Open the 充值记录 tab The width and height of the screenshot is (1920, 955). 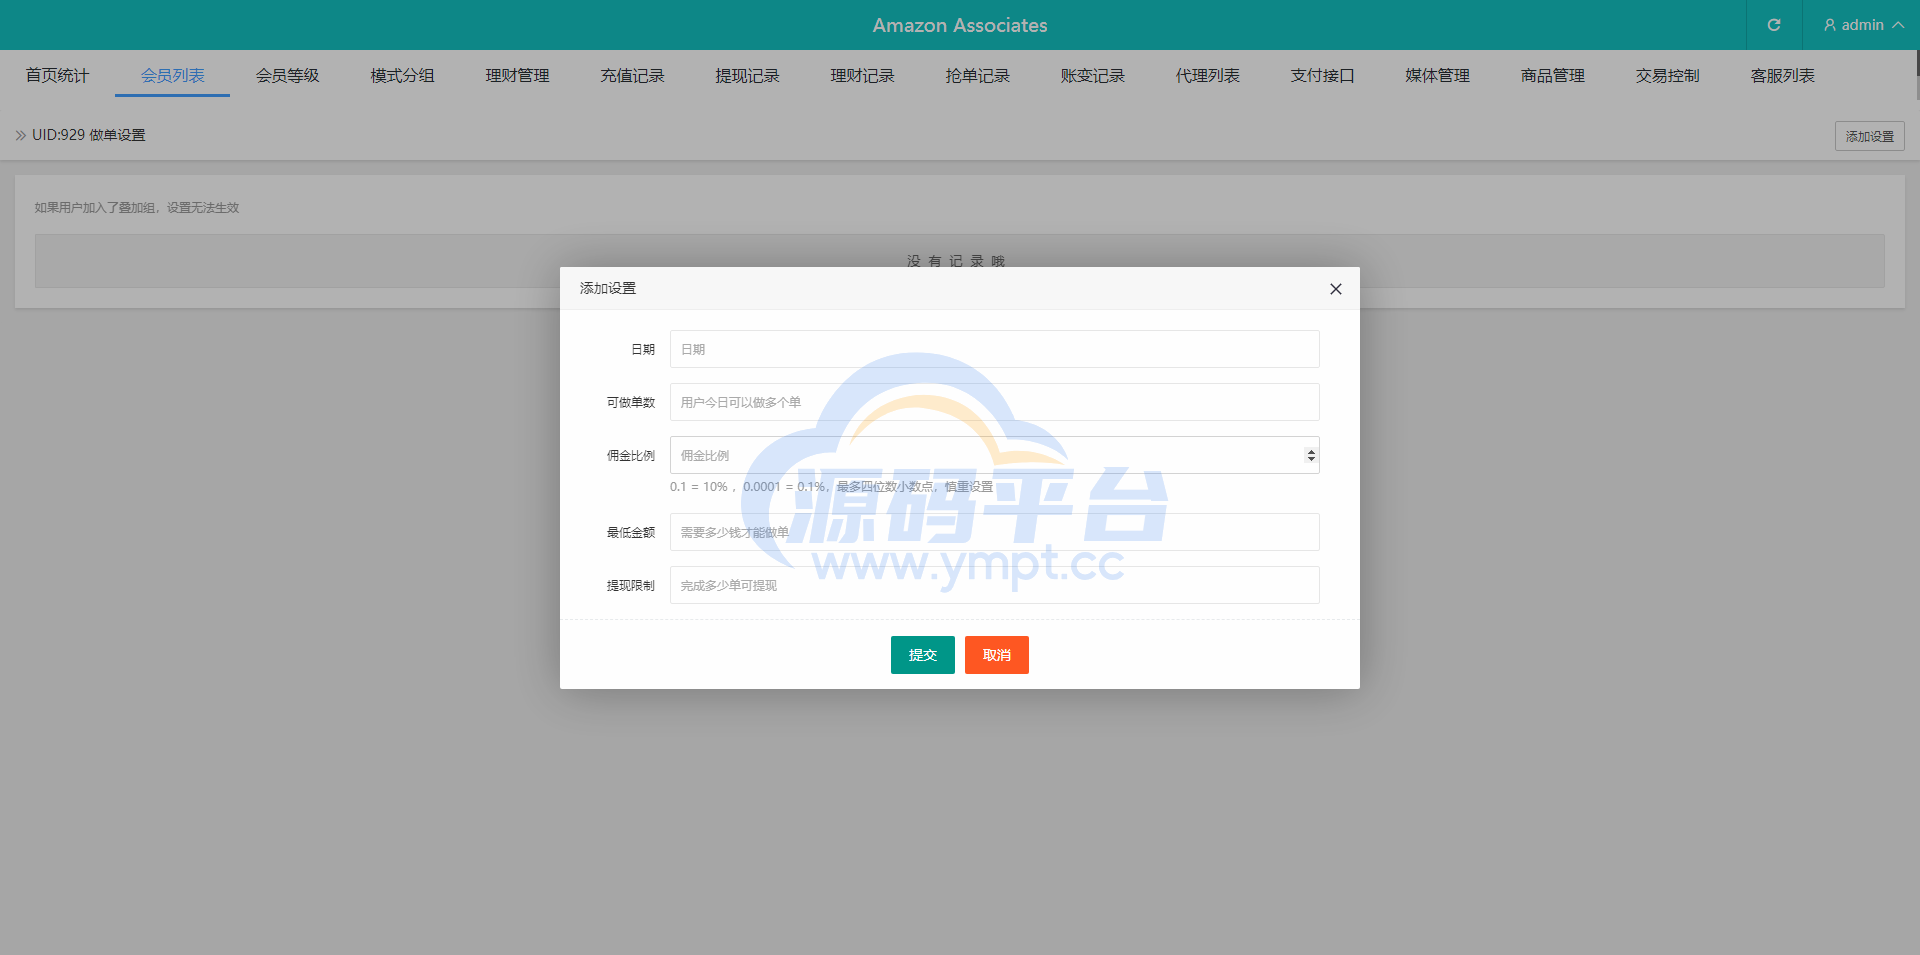632,75
